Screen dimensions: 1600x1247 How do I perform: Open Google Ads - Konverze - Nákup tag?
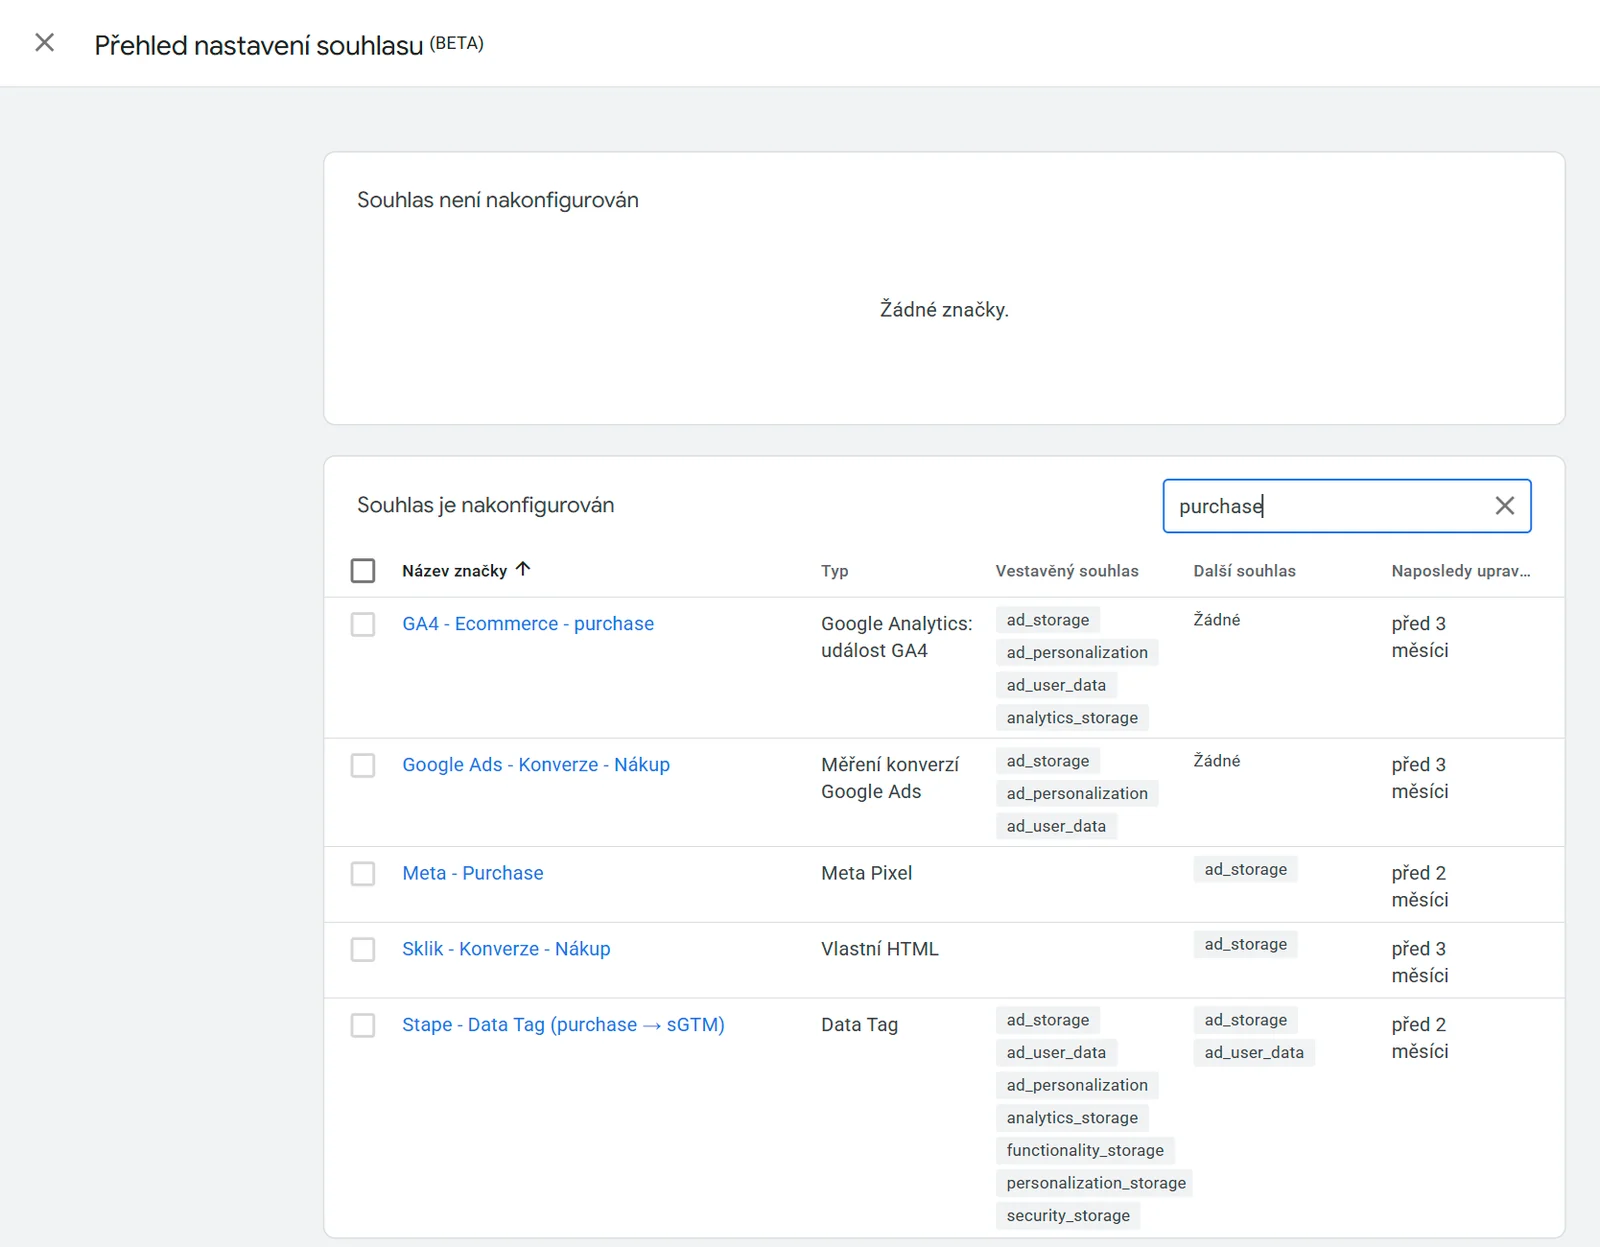536,765
